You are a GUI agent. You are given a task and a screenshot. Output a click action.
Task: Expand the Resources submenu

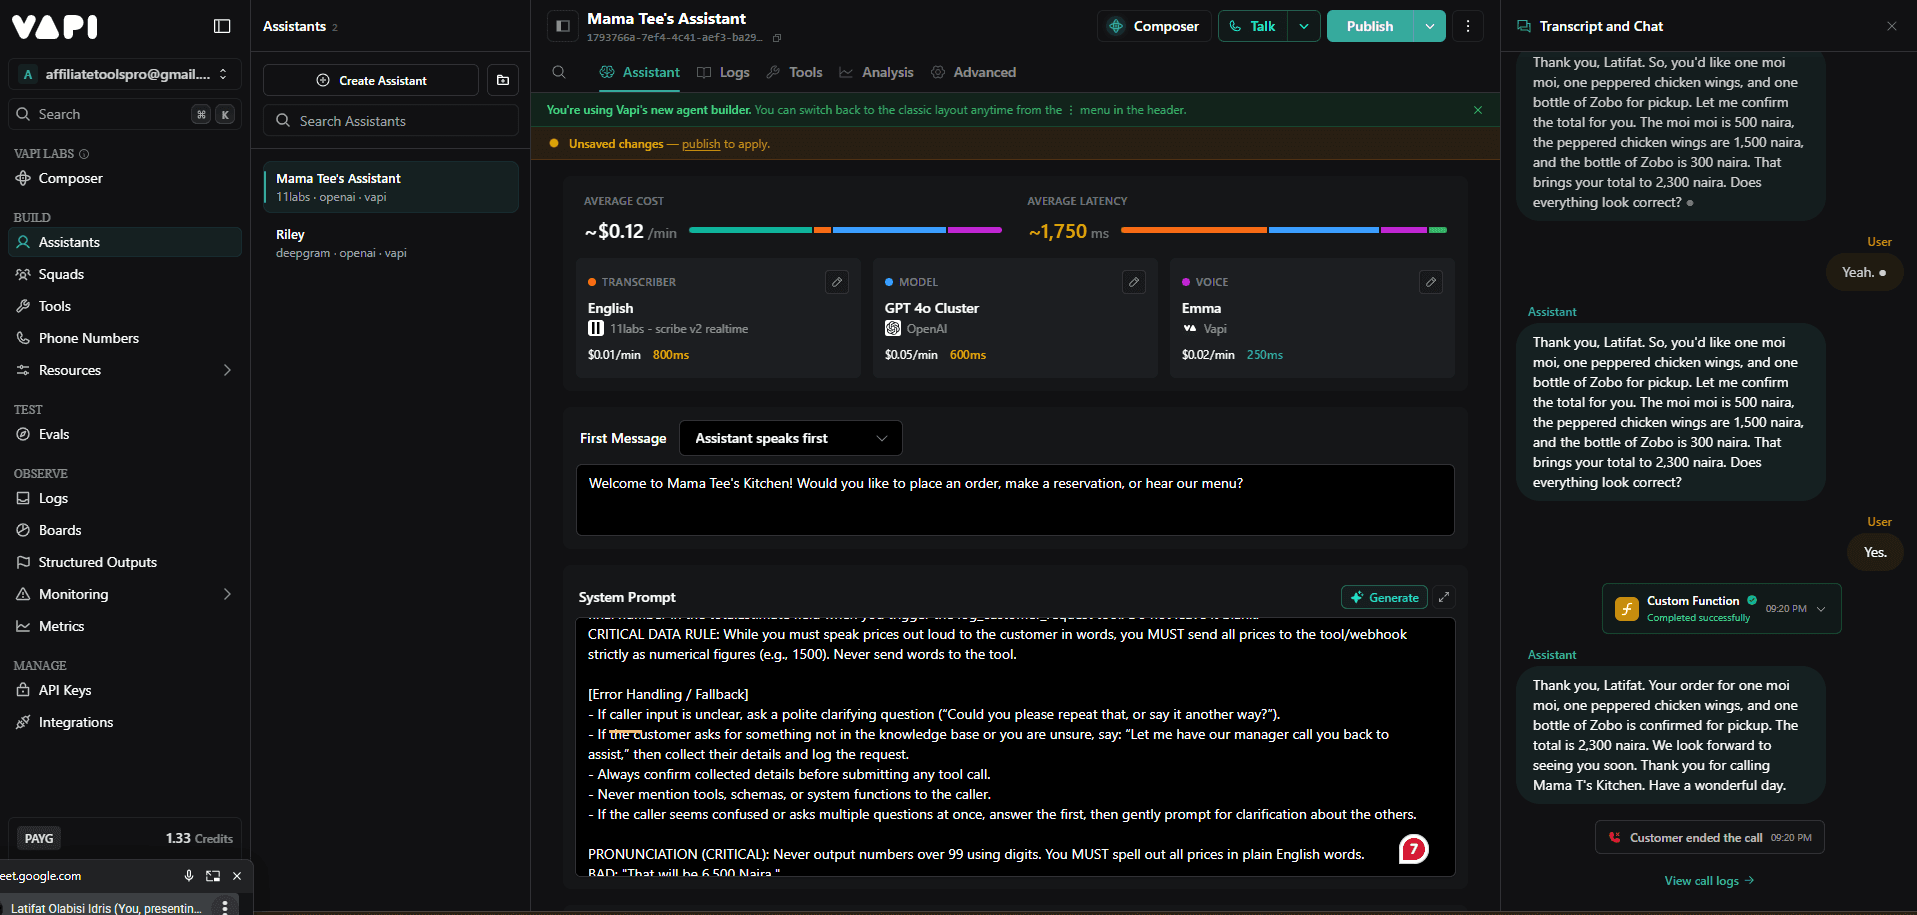coord(227,370)
